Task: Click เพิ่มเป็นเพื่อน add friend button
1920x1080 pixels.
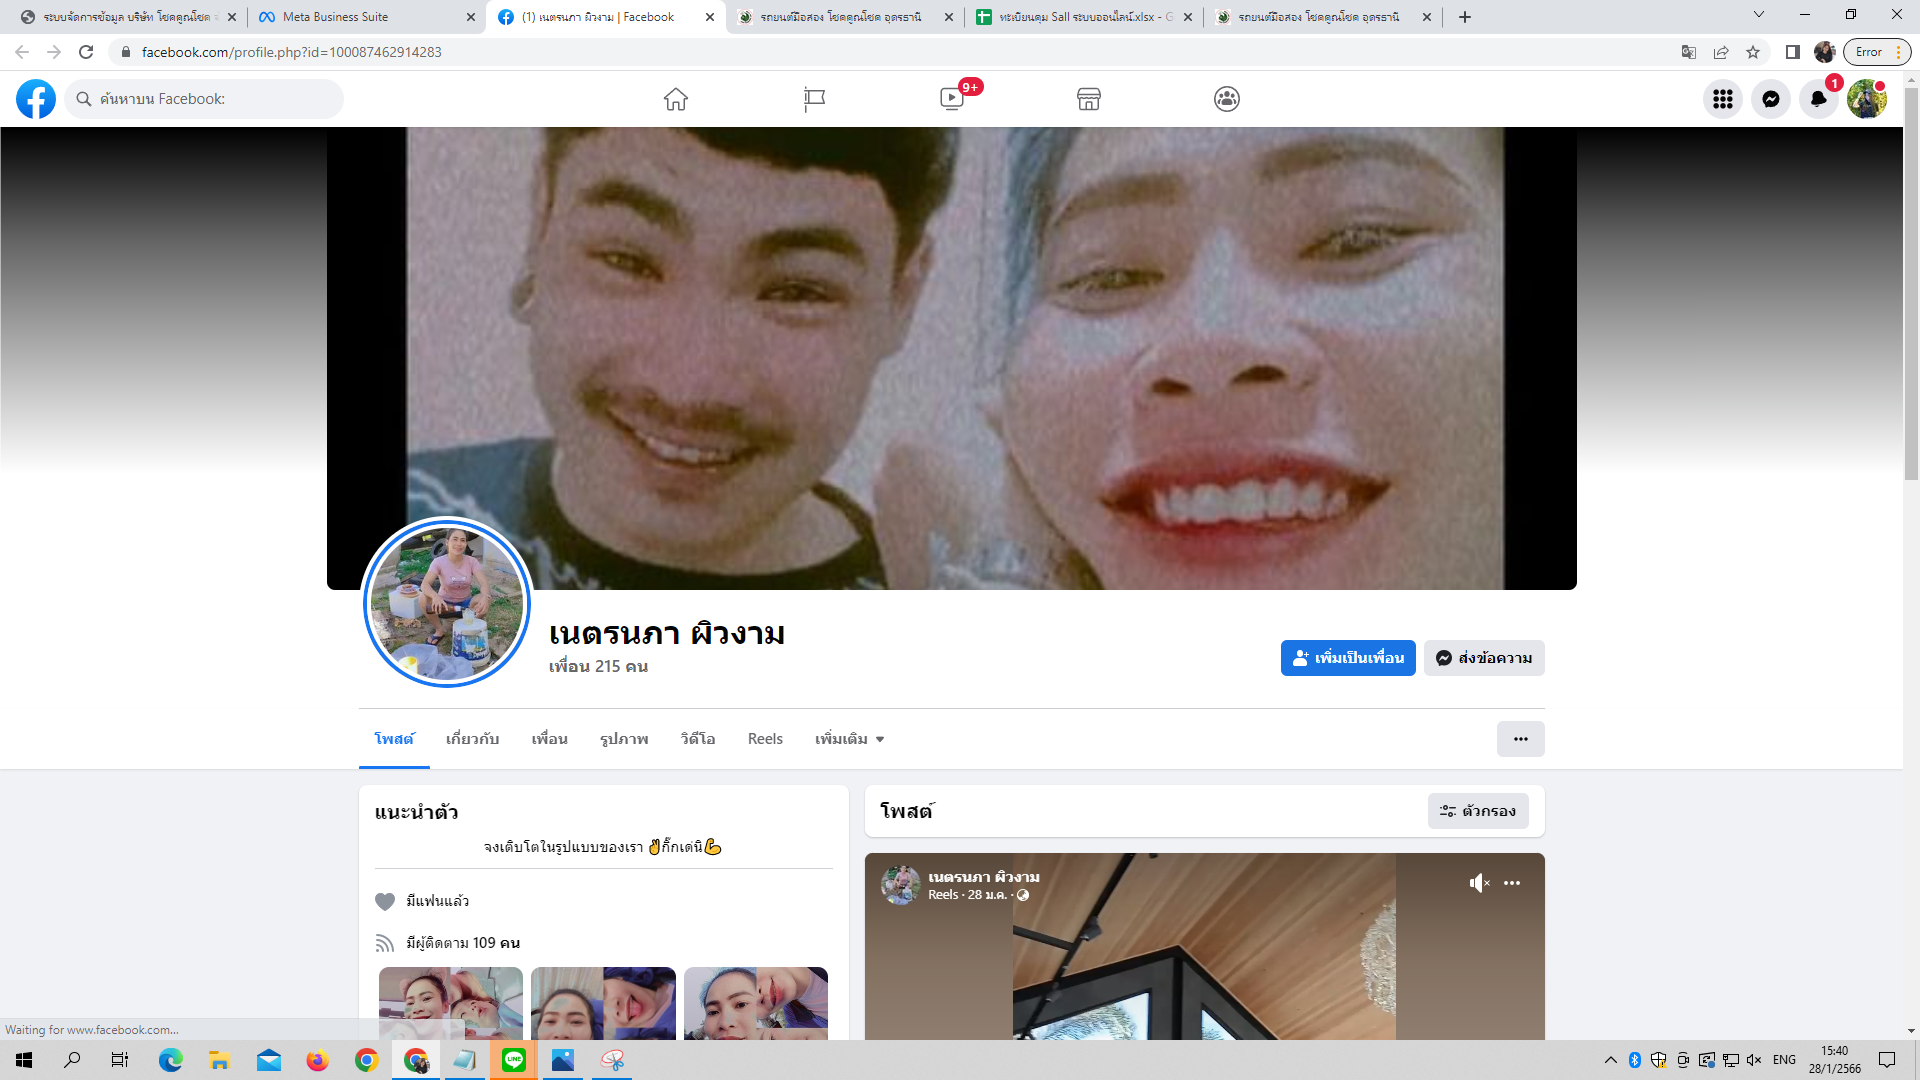Action: (1348, 658)
